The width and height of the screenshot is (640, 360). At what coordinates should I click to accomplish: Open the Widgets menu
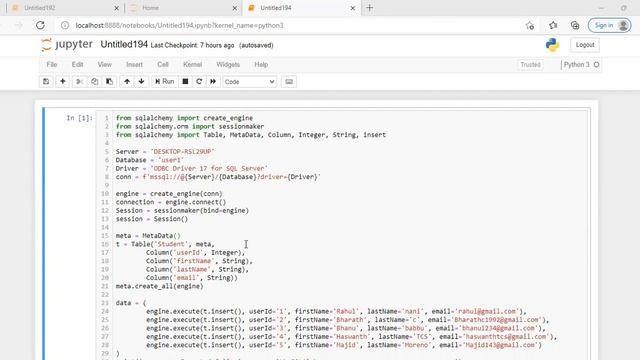click(x=228, y=64)
